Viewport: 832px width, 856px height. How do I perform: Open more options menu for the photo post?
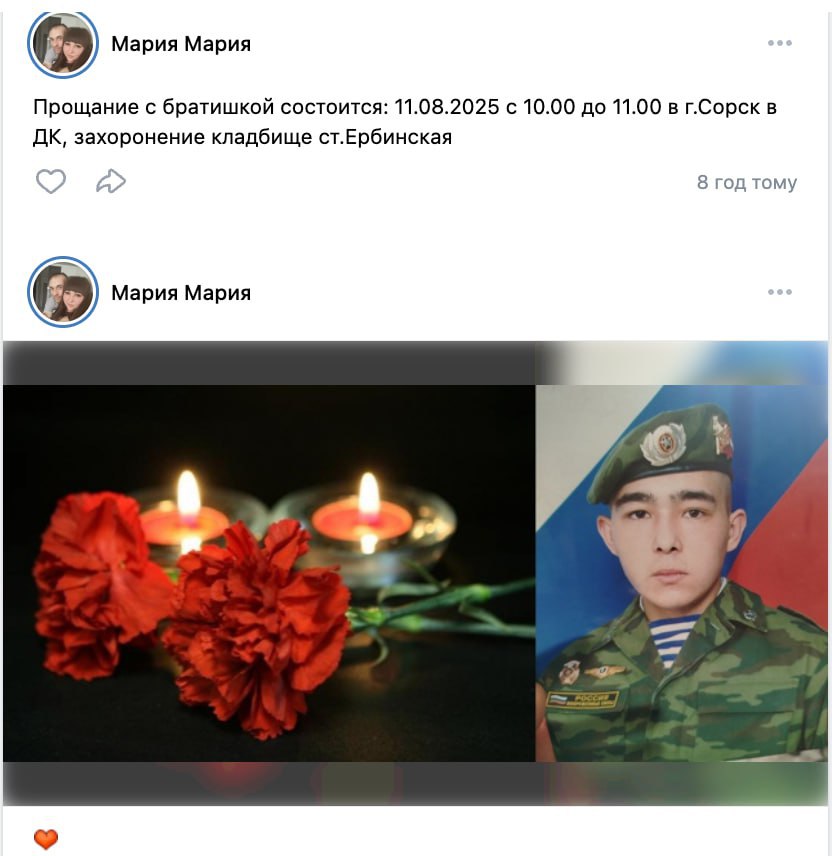coord(780,292)
